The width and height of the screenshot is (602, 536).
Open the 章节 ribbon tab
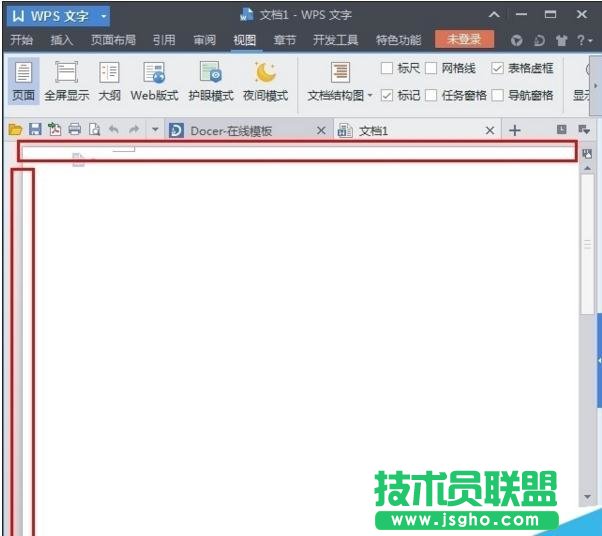tap(284, 40)
